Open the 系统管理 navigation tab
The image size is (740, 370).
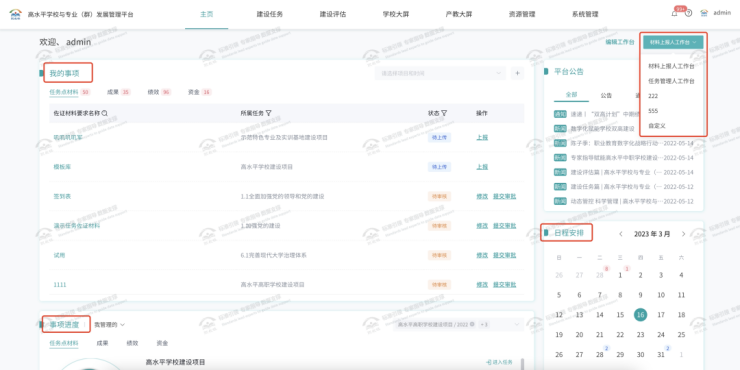click(585, 14)
